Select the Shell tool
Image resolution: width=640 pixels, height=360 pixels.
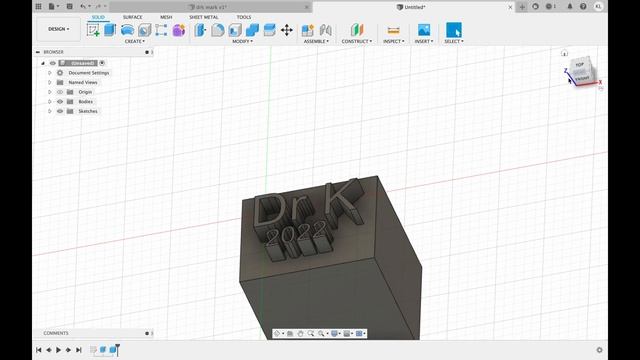point(235,30)
